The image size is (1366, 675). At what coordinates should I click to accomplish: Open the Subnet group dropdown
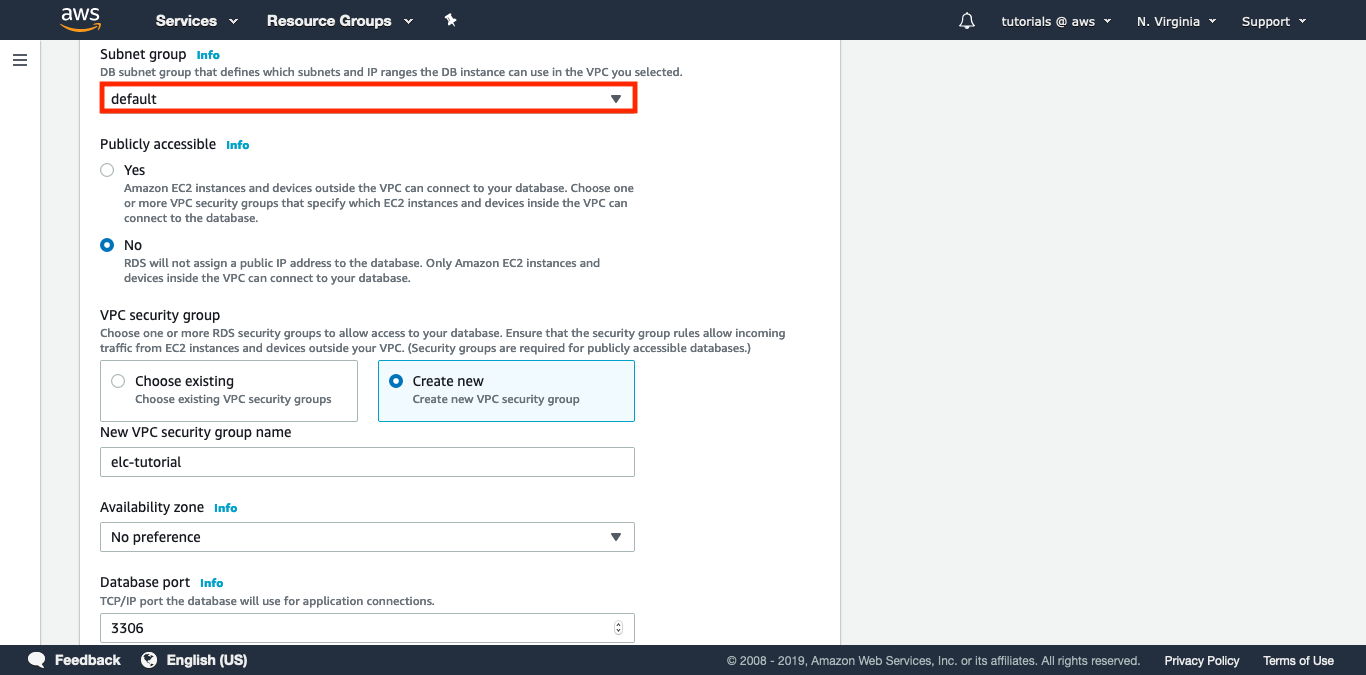367,99
